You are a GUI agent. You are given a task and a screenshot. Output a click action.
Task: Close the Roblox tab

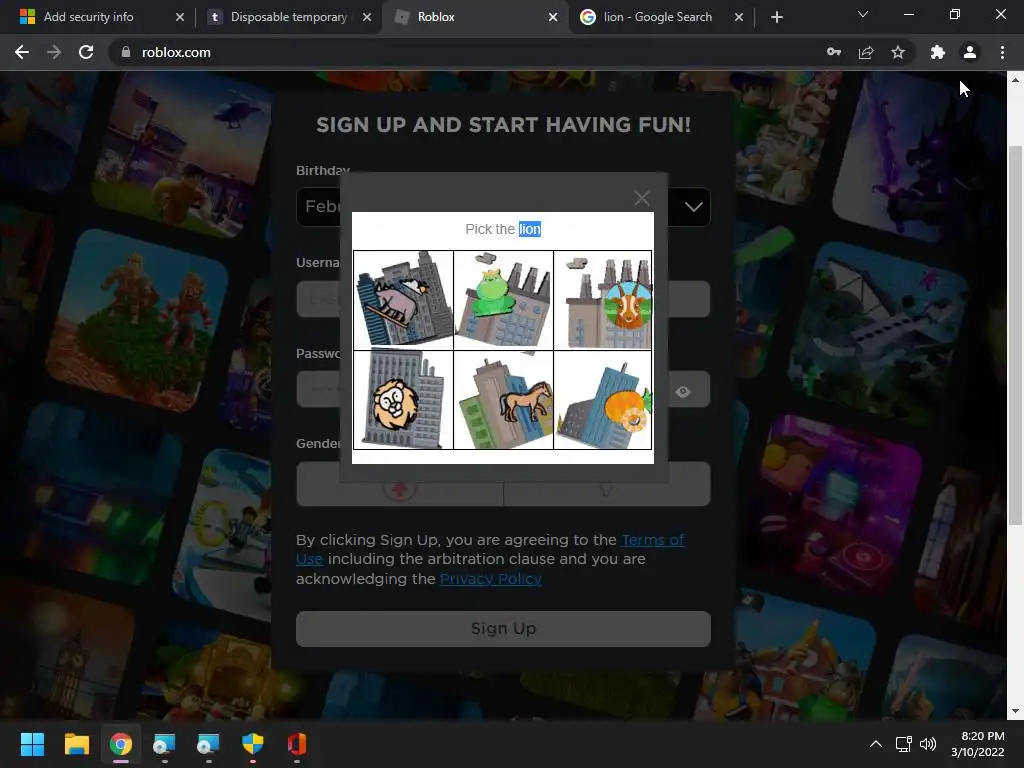tap(553, 17)
